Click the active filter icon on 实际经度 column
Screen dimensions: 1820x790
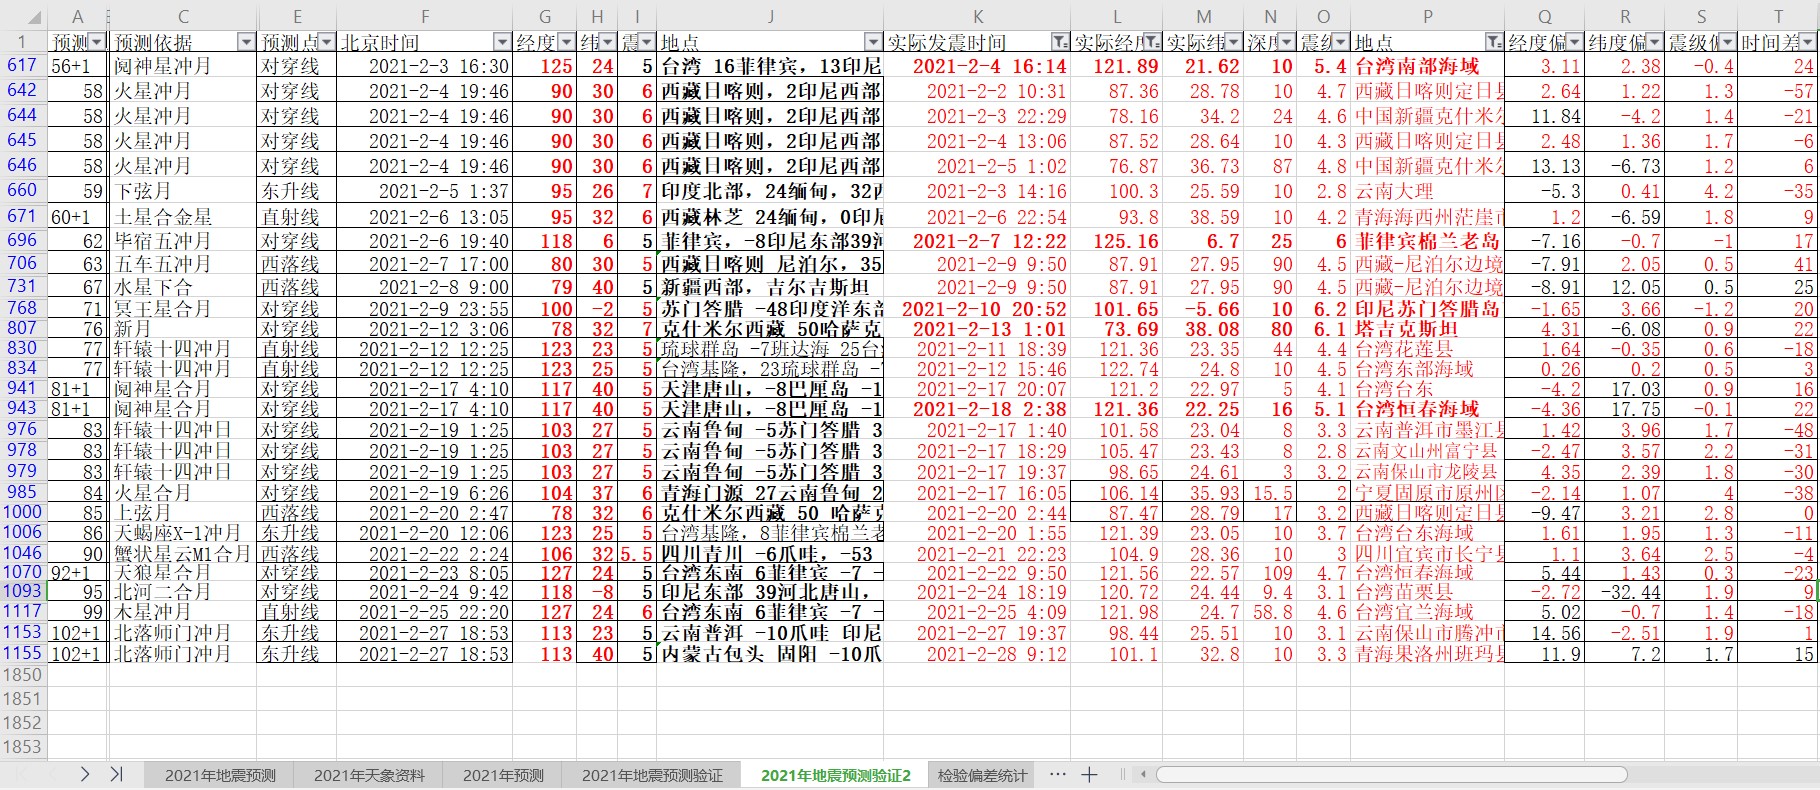tap(1151, 42)
